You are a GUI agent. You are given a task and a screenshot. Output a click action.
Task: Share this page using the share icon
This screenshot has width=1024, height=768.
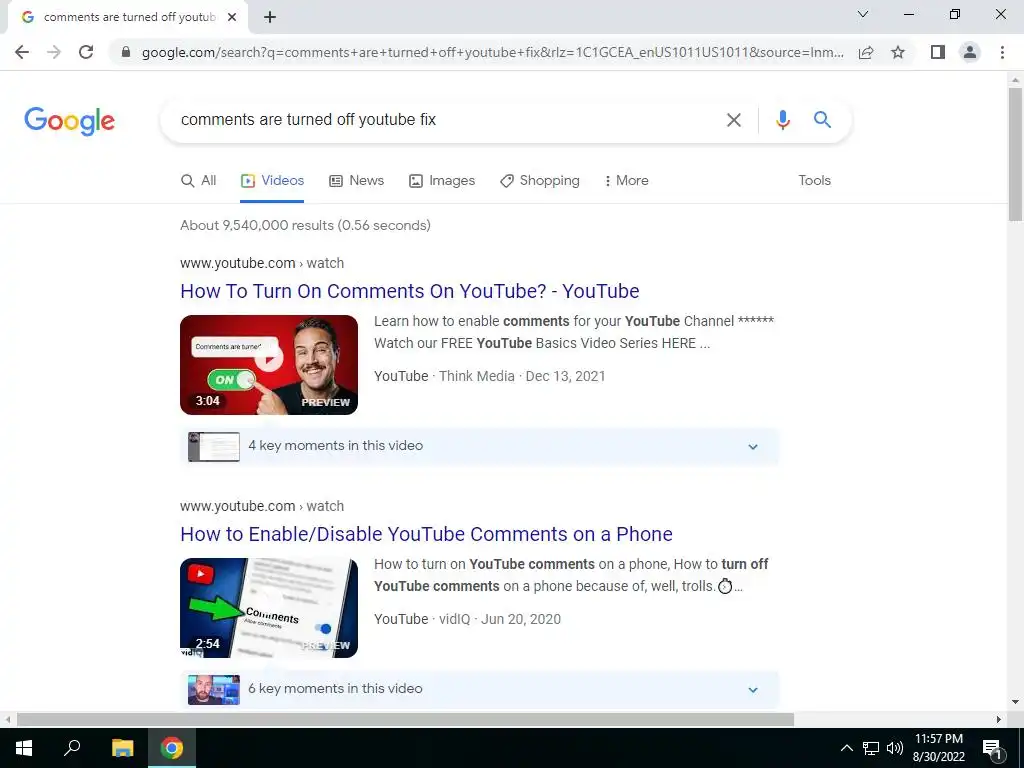[x=866, y=52]
